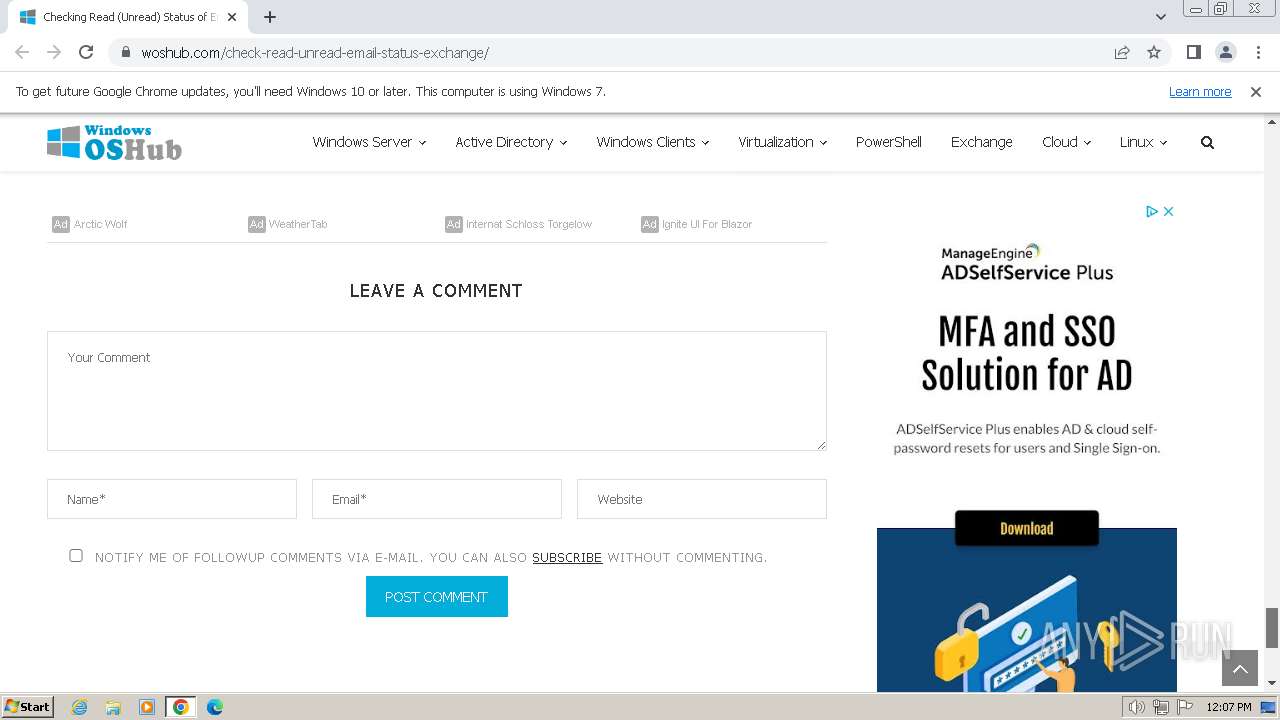1280x720 pixels.
Task: Jump to top with the up-arrow button
Action: coord(1240,668)
